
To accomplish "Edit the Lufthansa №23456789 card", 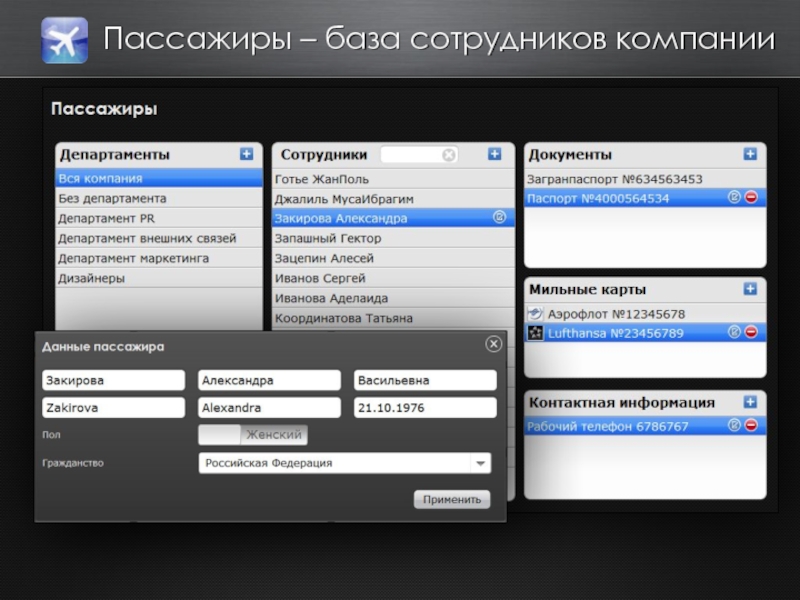I will [734, 332].
